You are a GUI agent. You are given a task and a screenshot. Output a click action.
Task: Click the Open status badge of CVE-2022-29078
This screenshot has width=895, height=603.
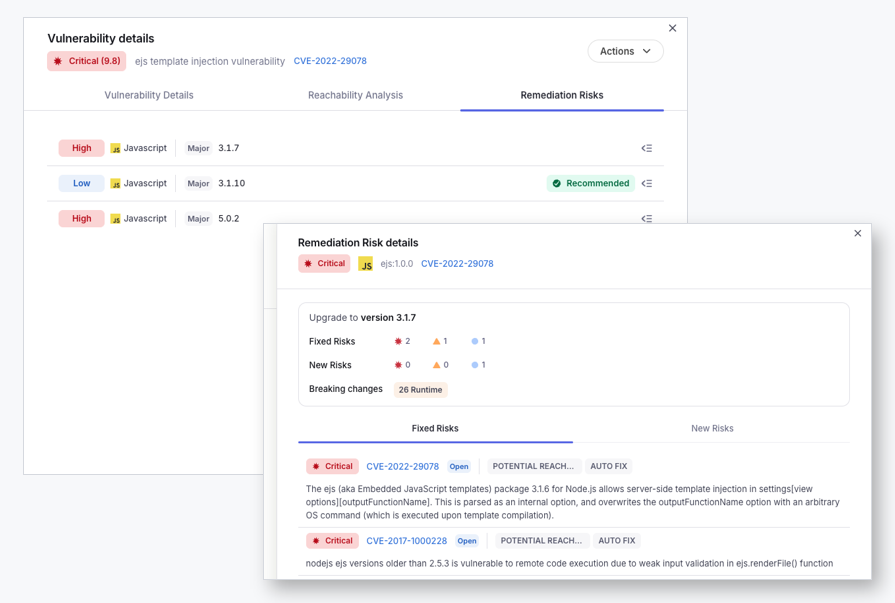click(x=458, y=467)
